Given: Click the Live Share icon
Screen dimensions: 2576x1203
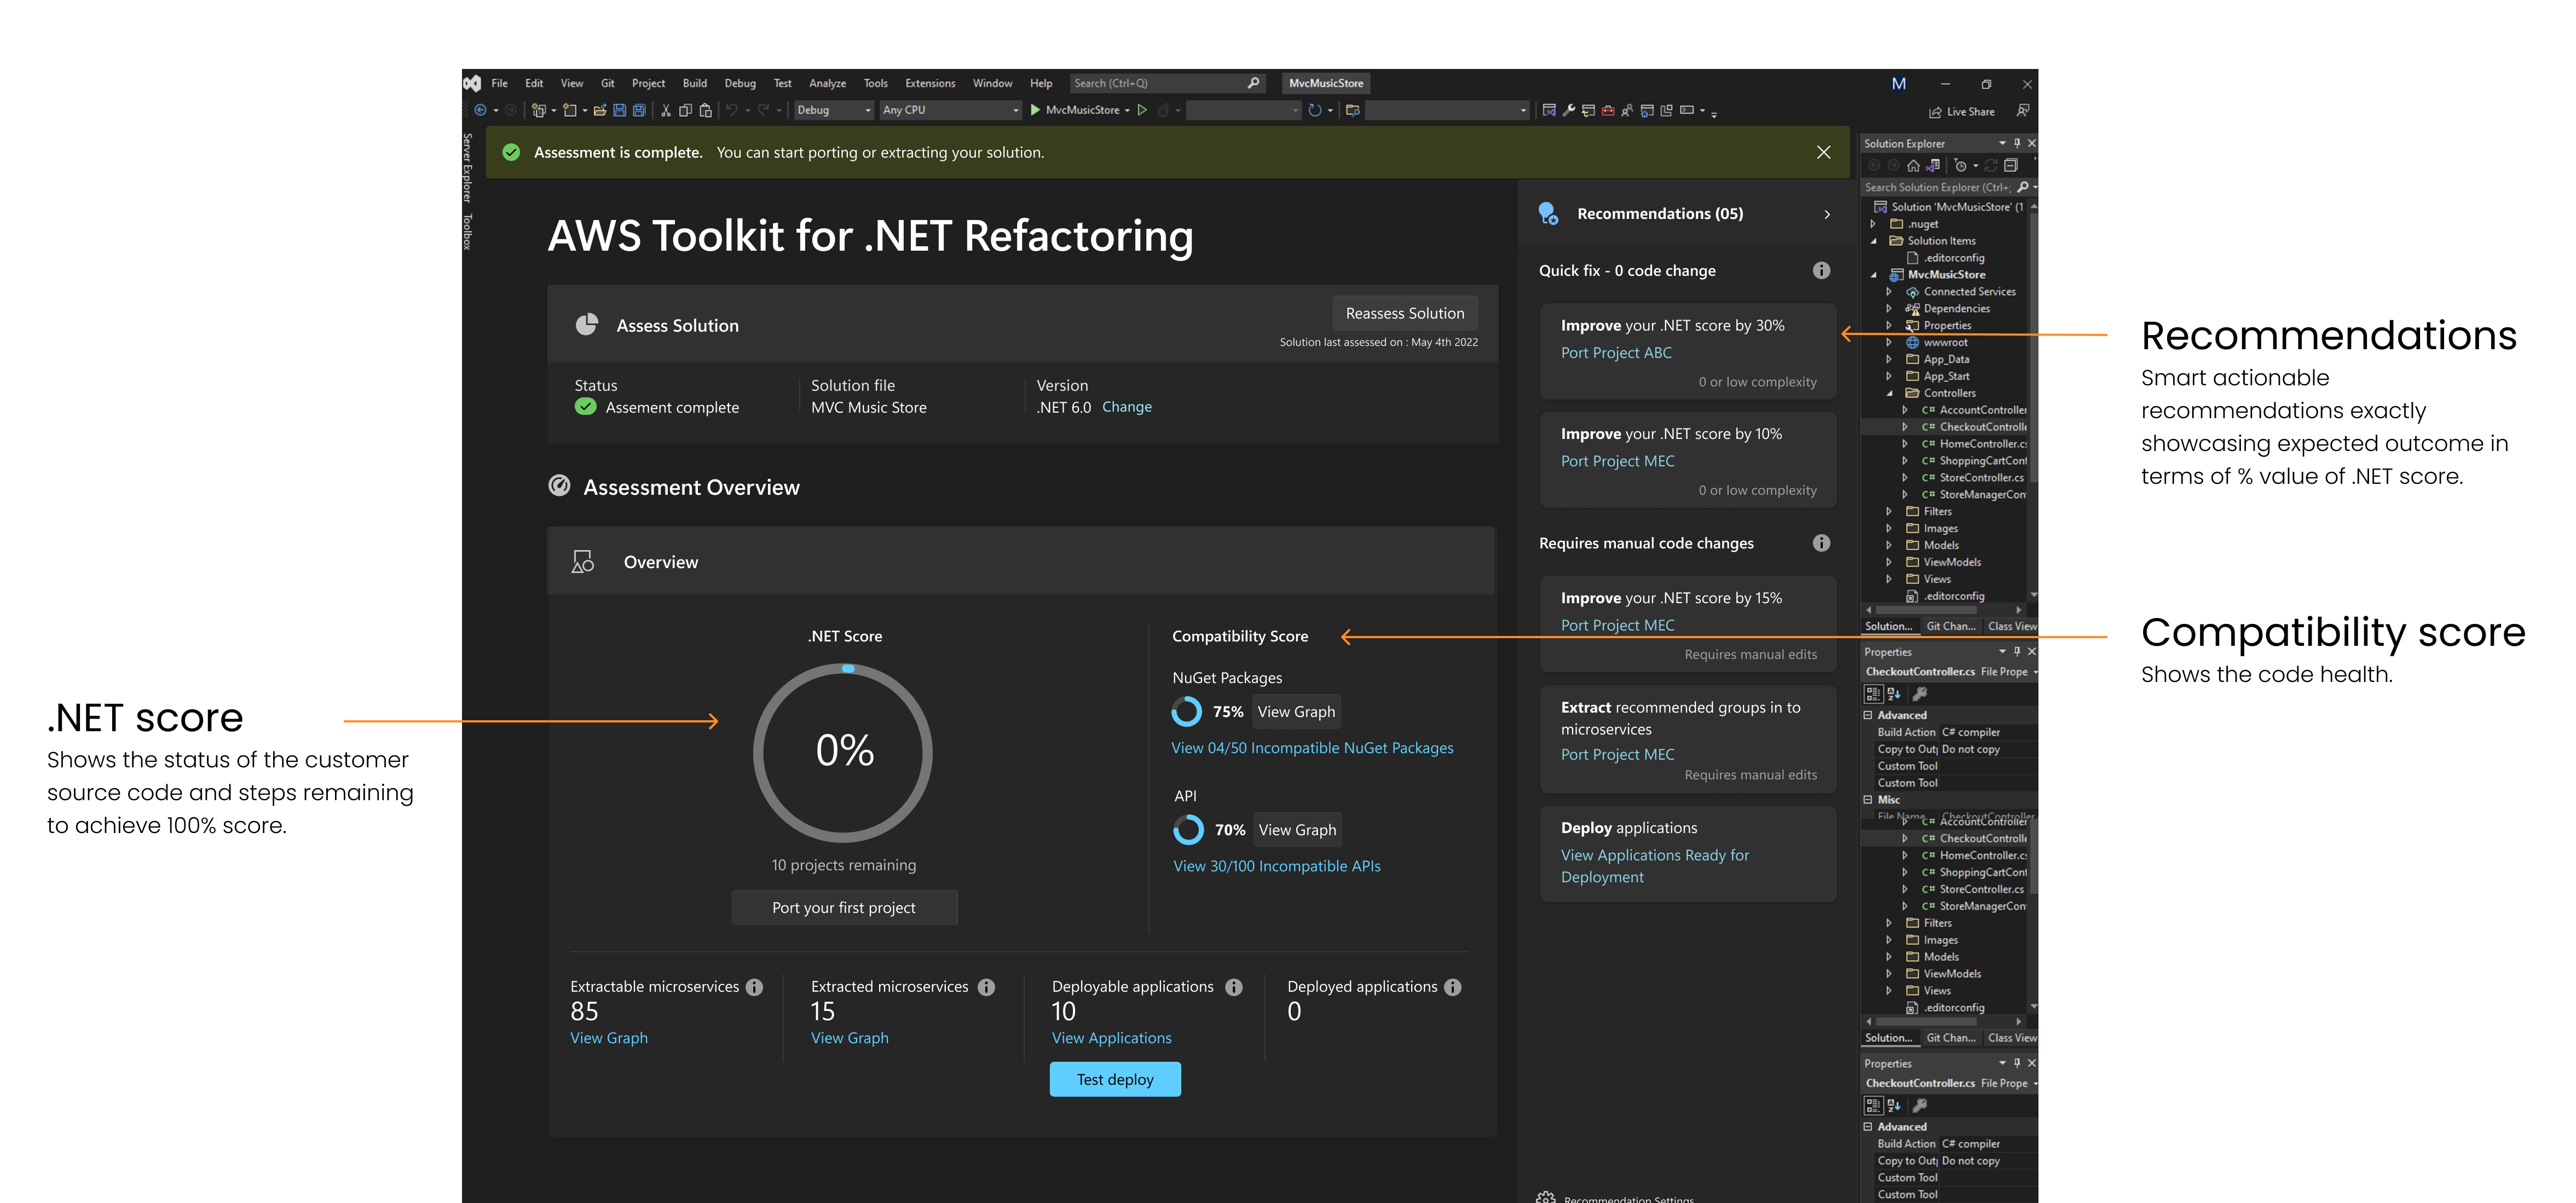Looking at the screenshot, I should click(1936, 112).
